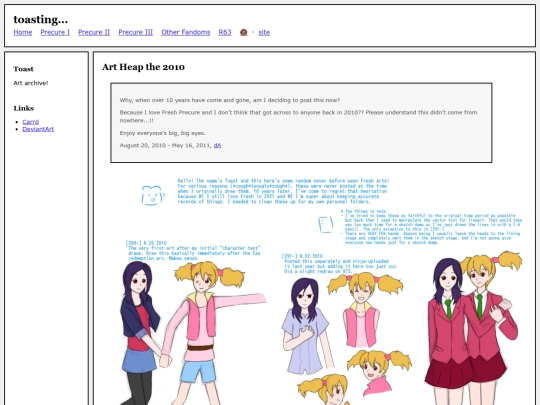Screen dimensions: 540x405
Task: Open the Other Fandoms section
Action: point(186,32)
